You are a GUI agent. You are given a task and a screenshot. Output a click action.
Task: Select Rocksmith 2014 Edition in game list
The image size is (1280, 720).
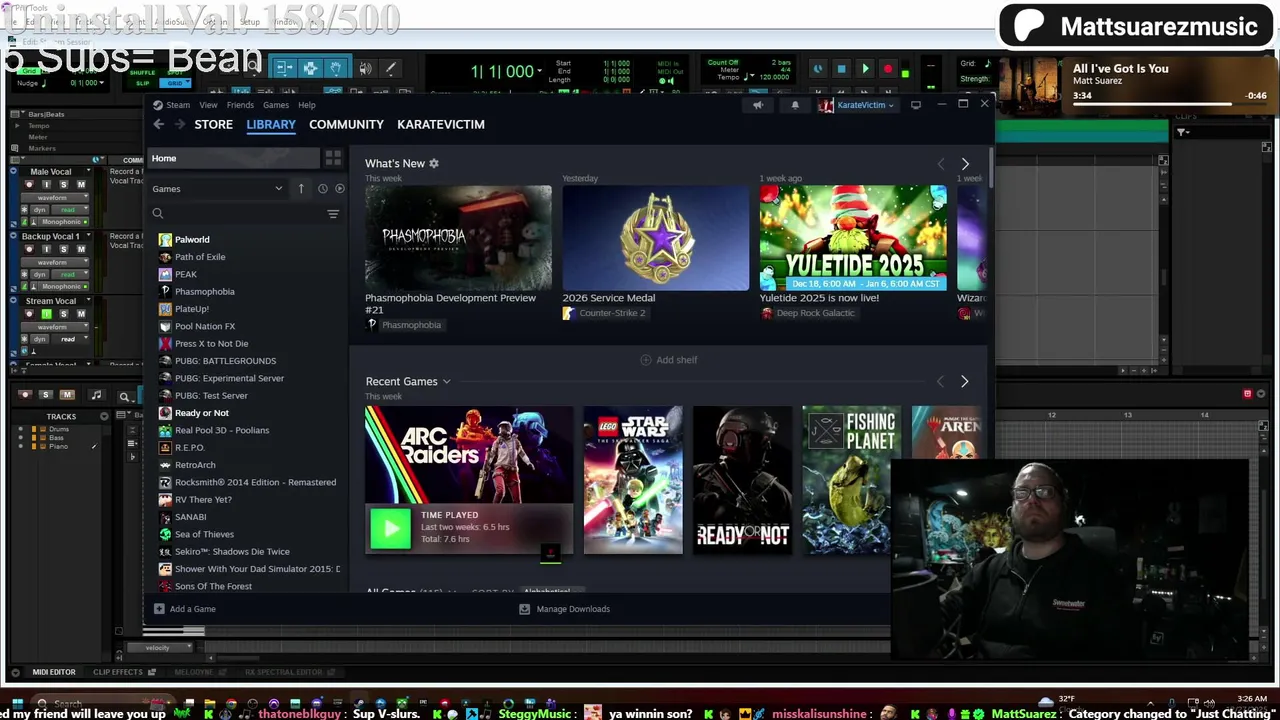pos(255,482)
